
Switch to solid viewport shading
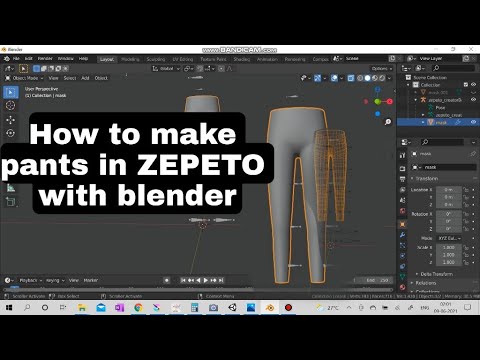367,78
